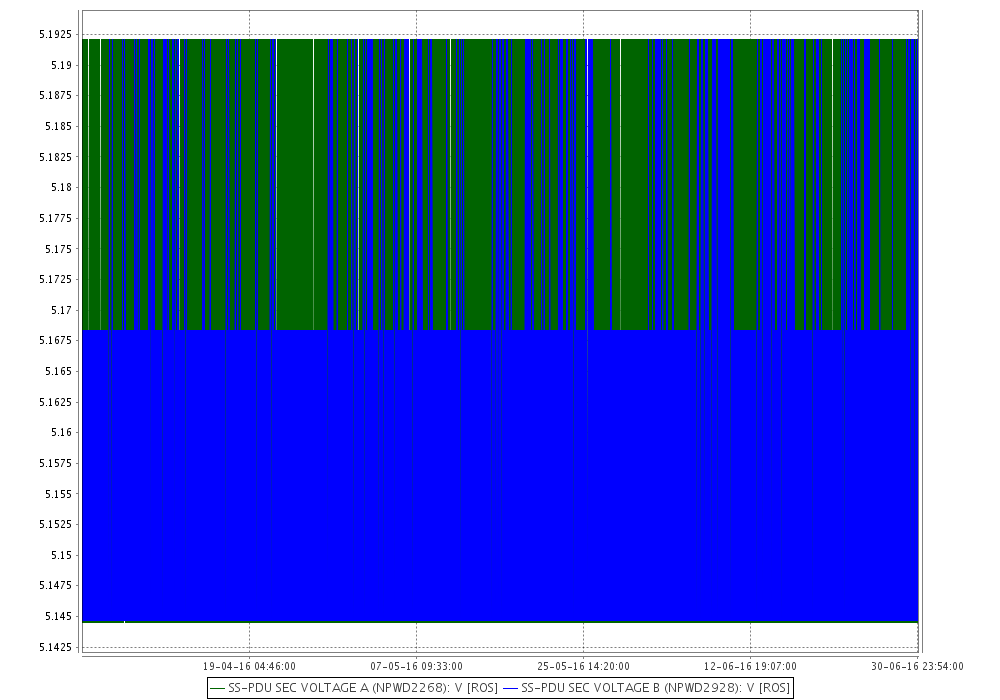
Task: Click y-axis value 5.145
Action: click(59, 616)
